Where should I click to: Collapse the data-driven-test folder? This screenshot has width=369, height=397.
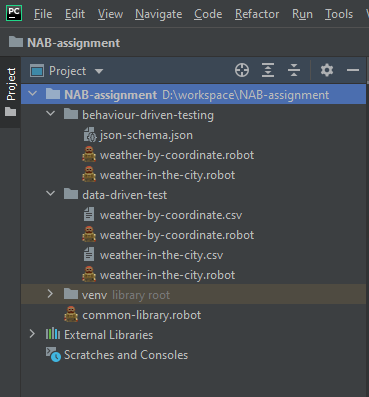click(x=51, y=194)
